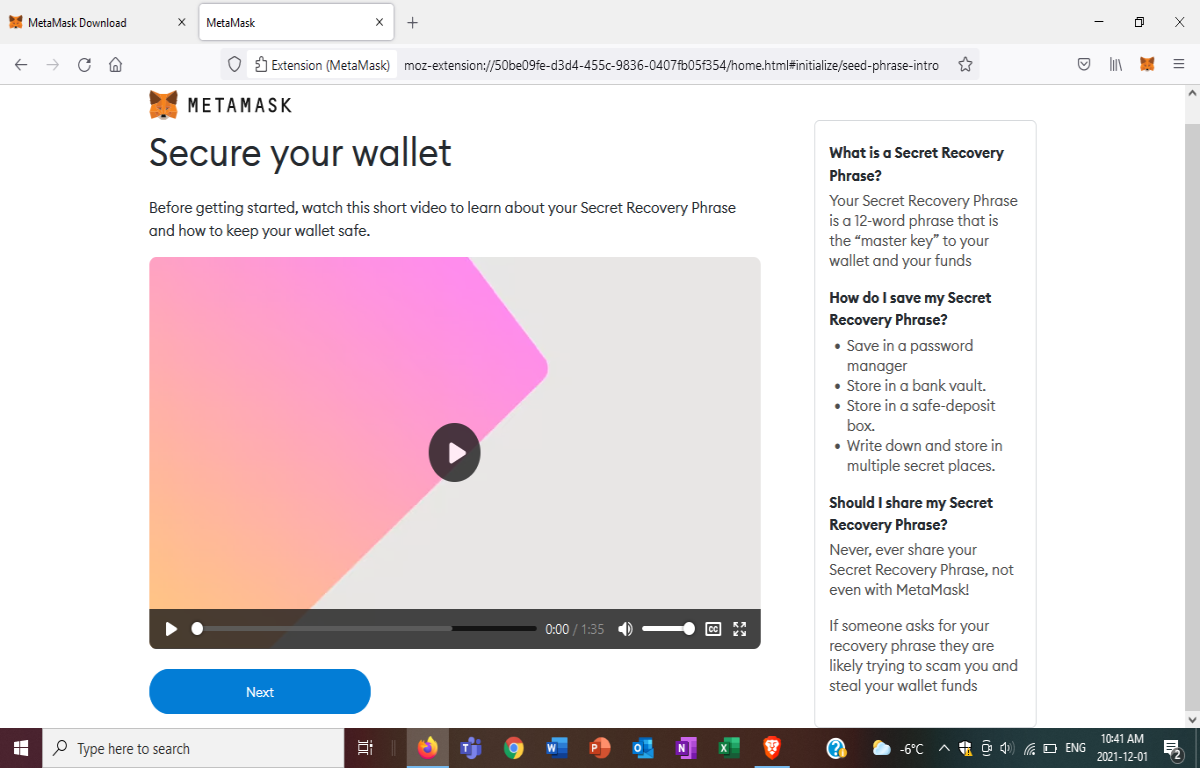Launch the Brave browser from the taskbar
This screenshot has height=768, width=1200.
pos(772,748)
